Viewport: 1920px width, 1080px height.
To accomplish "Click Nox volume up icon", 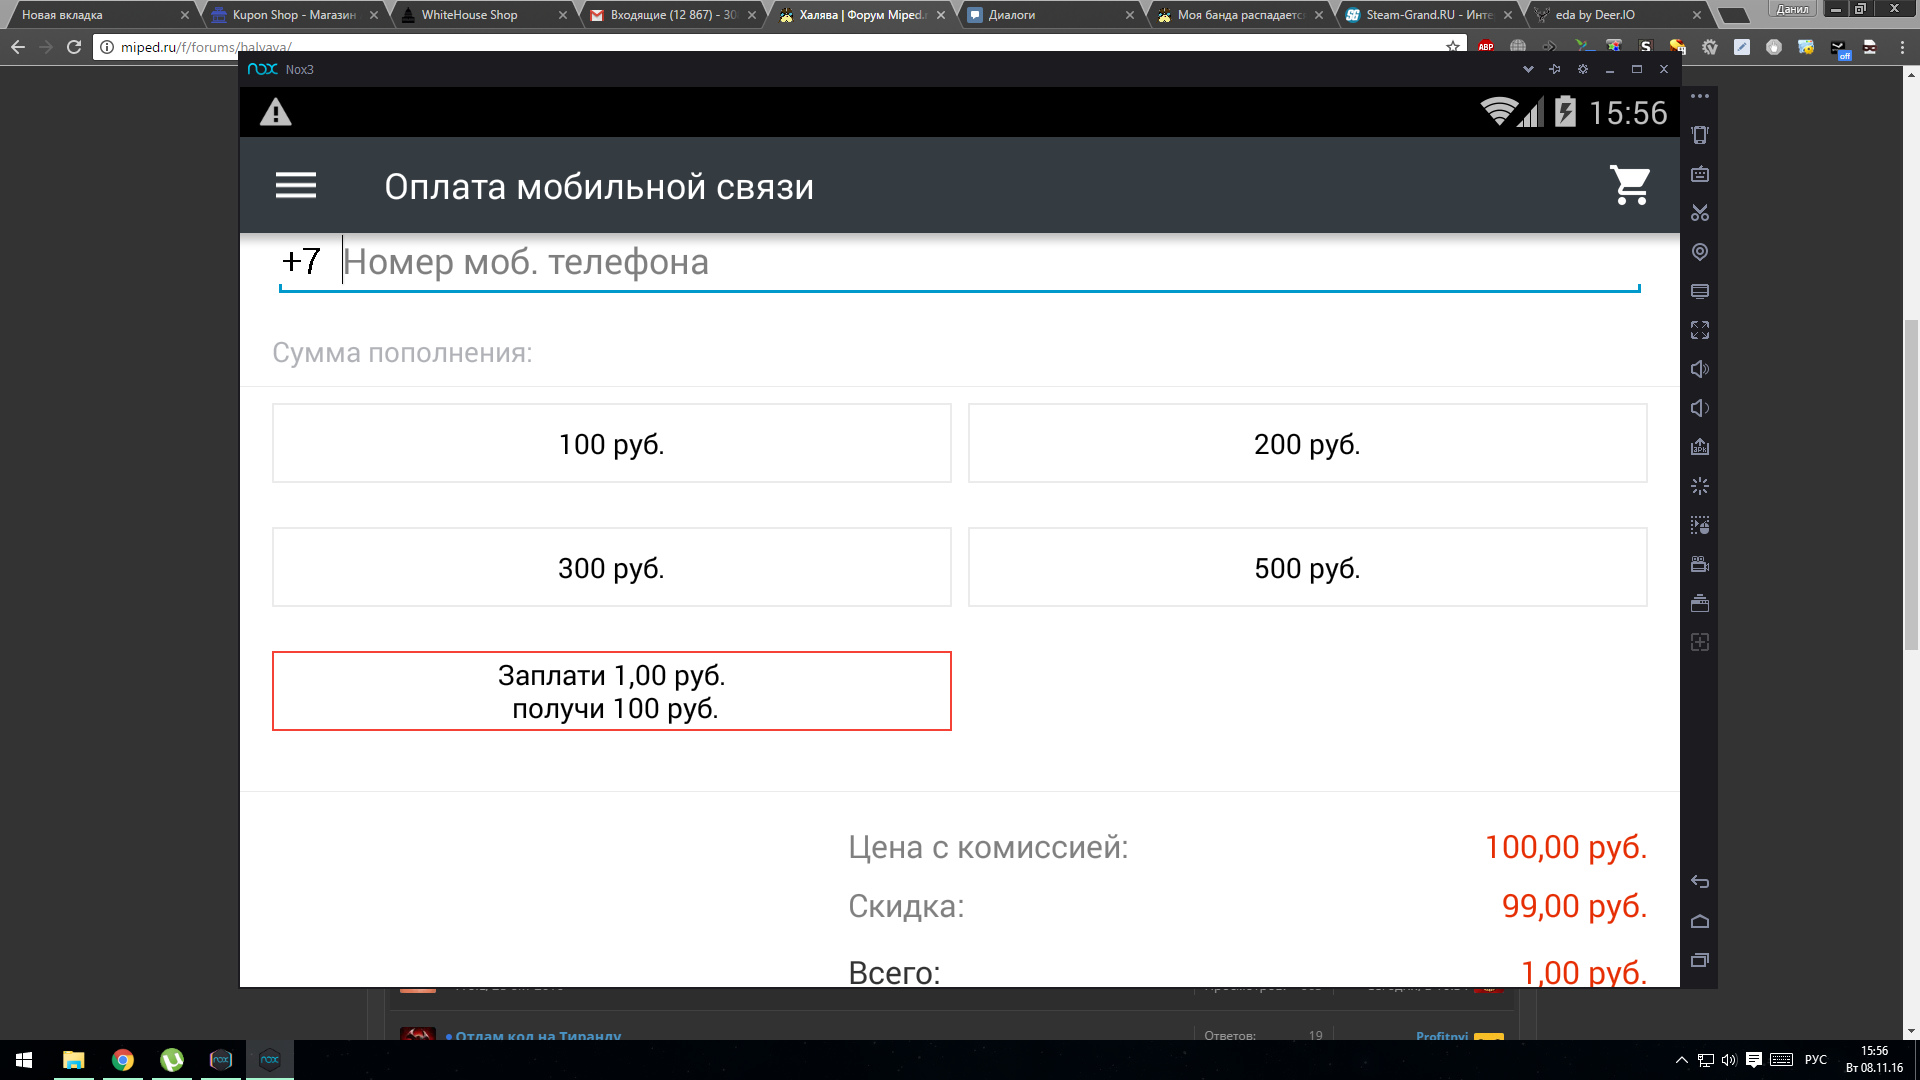I will click(x=1700, y=369).
